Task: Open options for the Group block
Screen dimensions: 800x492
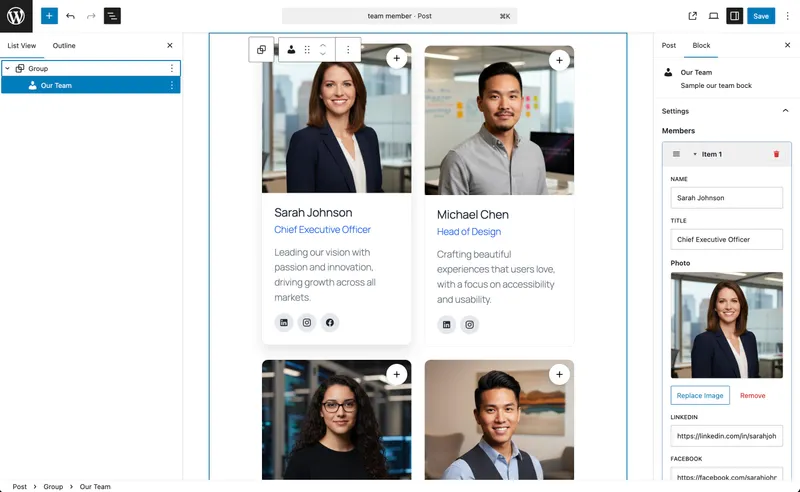Action: click(172, 68)
